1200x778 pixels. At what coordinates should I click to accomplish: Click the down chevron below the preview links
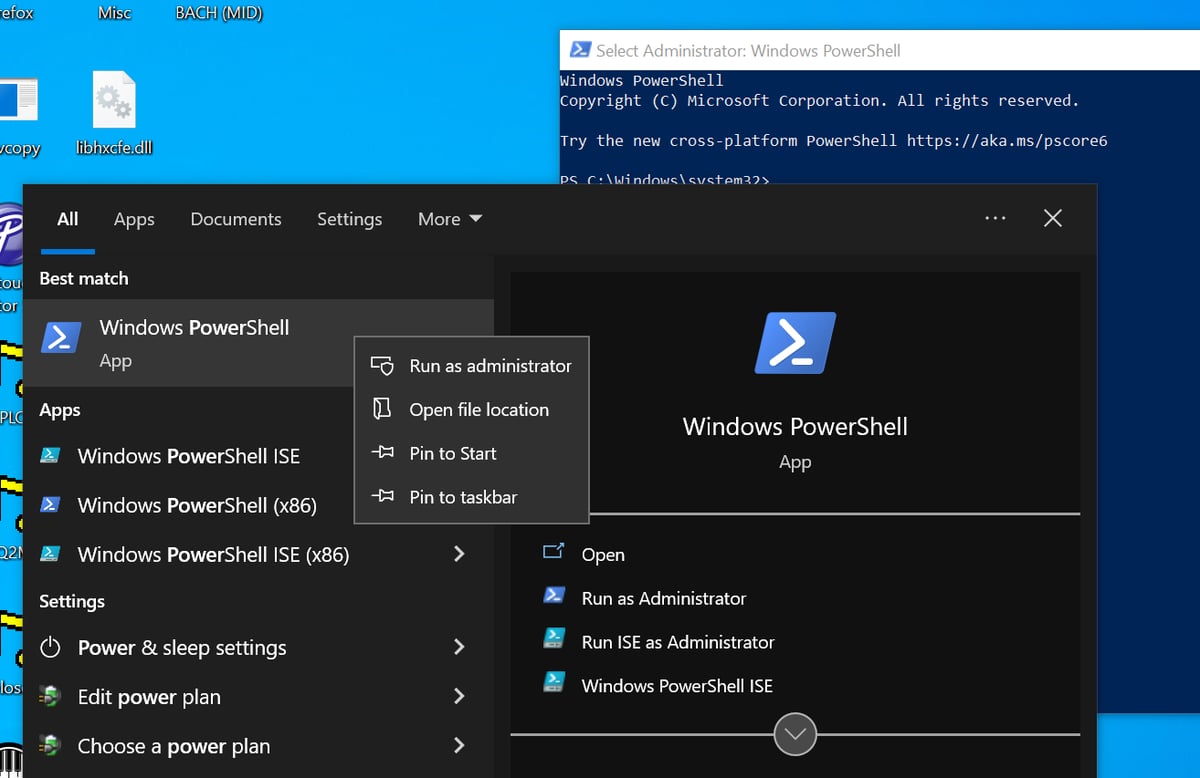coord(794,733)
